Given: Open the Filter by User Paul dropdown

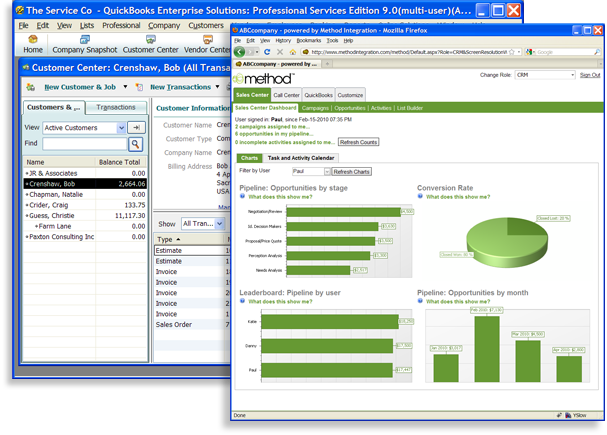Looking at the screenshot, I should point(327,171).
